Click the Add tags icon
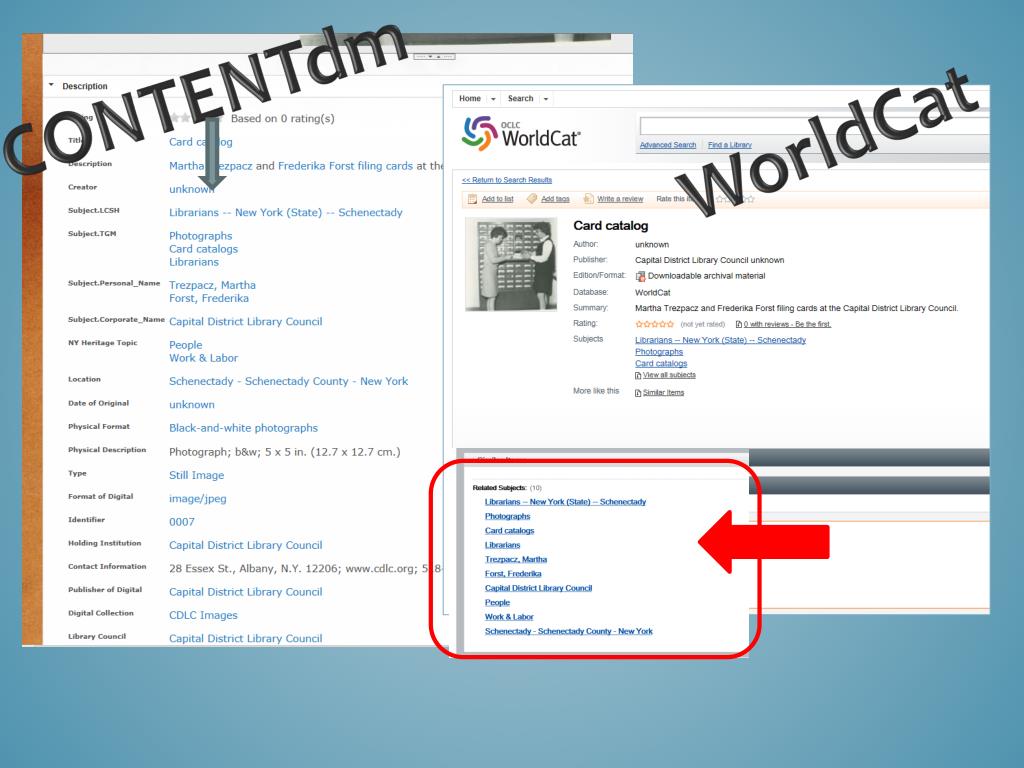 [532, 199]
